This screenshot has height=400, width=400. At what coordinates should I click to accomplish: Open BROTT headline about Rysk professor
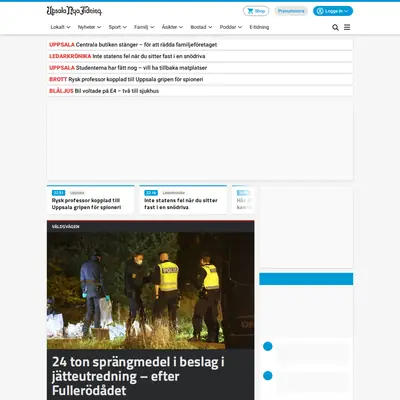click(200, 79)
